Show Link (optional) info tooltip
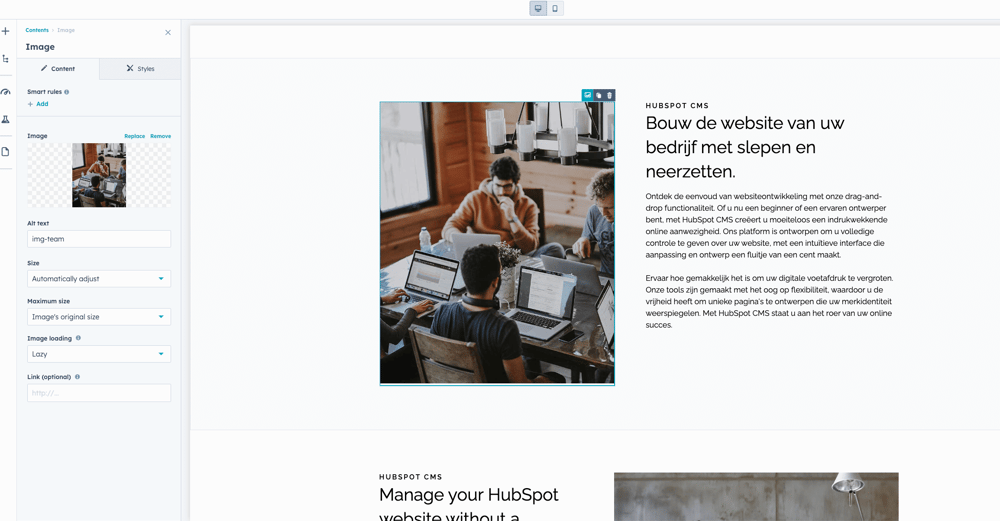Viewport: 1000px width, 521px height. tap(77, 377)
